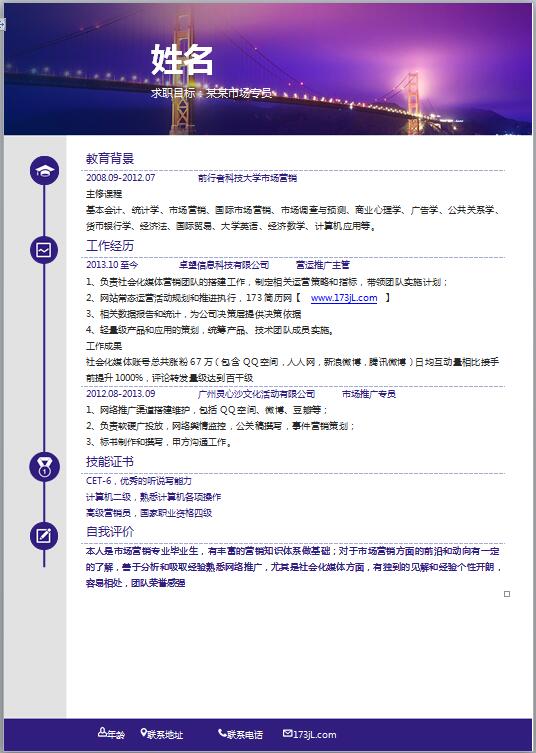This screenshot has width=536, height=753.
Task: Click the 技能证书 section heading
Action: pos(110,462)
